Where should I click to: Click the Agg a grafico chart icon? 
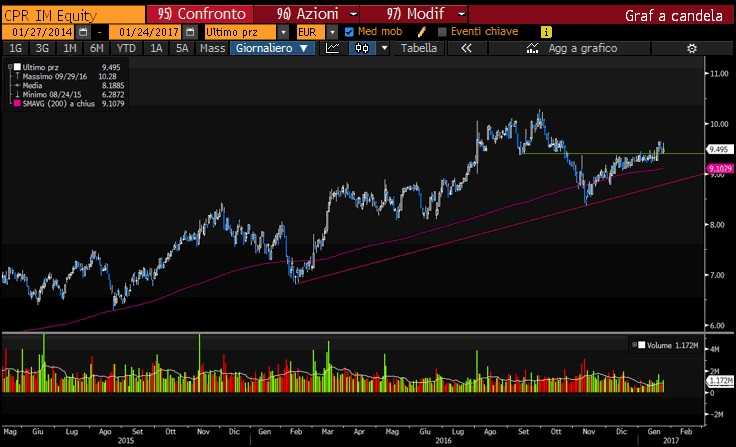click(x=533, y=48)
